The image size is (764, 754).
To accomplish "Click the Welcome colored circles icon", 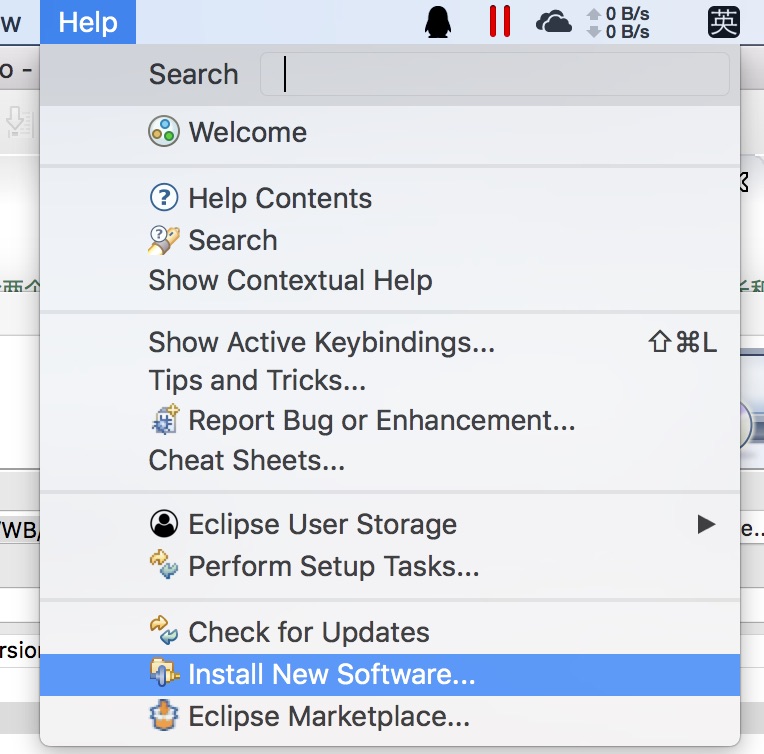I will click(x=164, y=132).
